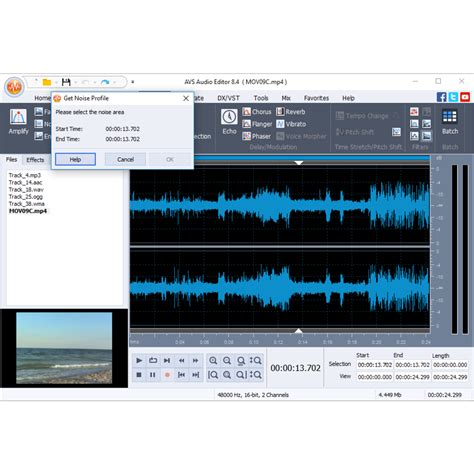
Task: Apply the Flanger effect
Action: [x=257, y=124]
